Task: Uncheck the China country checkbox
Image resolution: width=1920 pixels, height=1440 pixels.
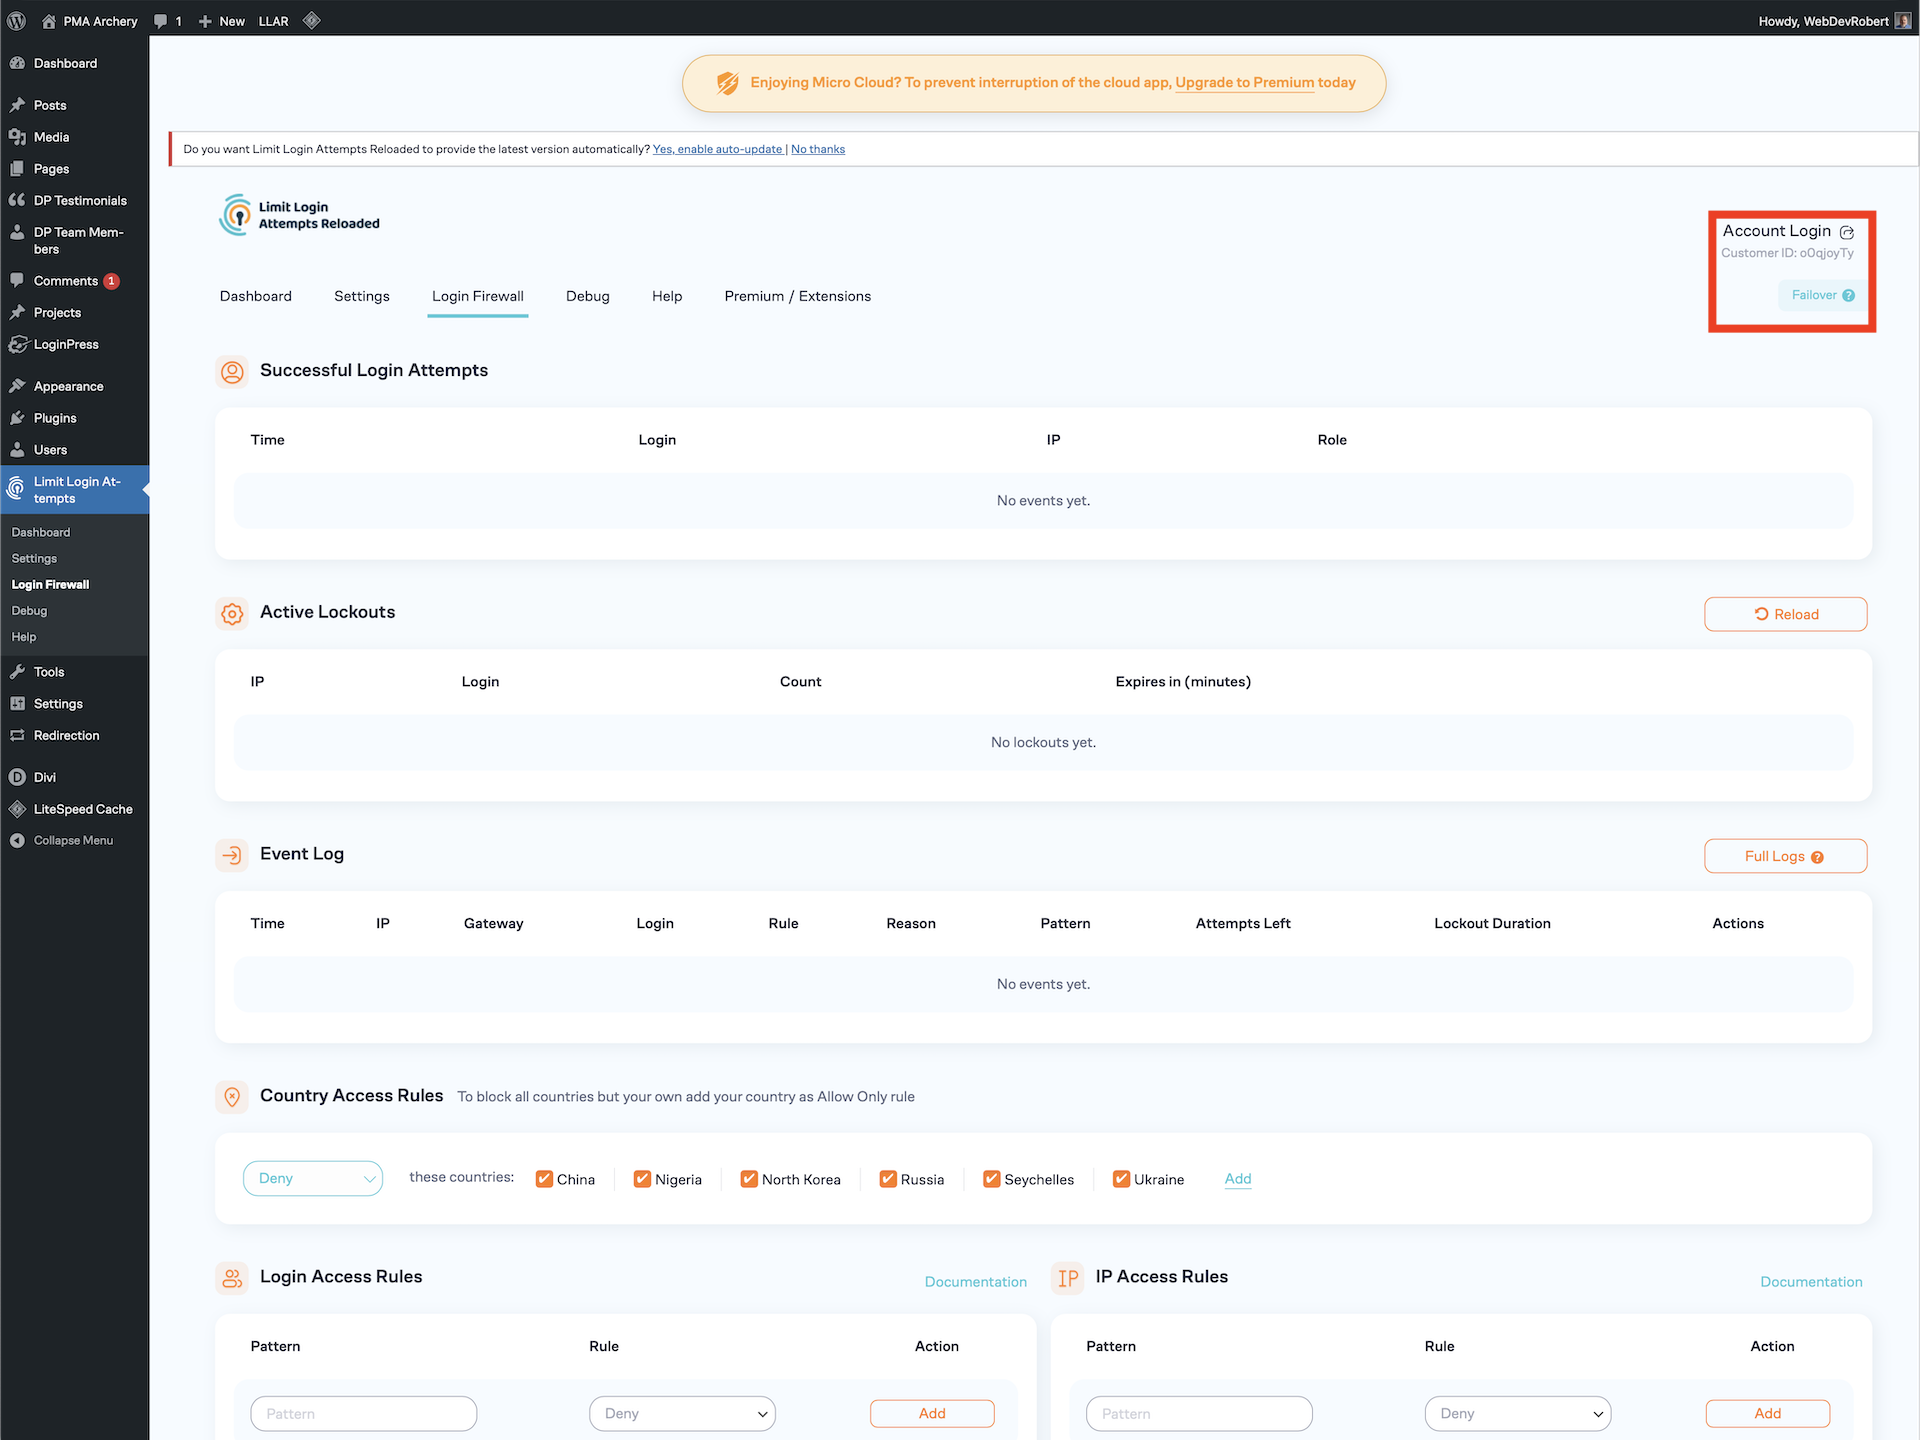Action: tap(545, 1179)
